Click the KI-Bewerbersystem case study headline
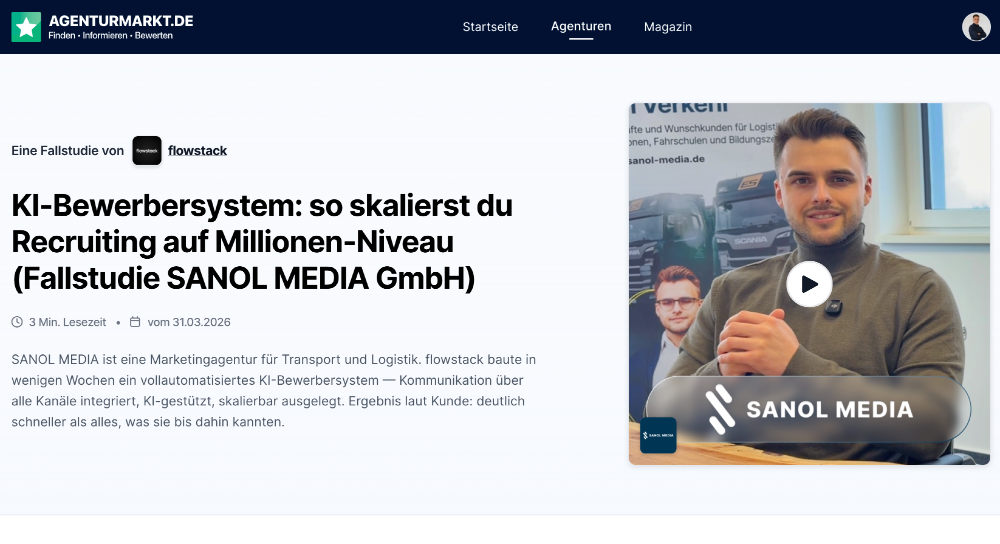Image resolution: width=1000 pixels, height=544 pixels. [x=262, y=242]
